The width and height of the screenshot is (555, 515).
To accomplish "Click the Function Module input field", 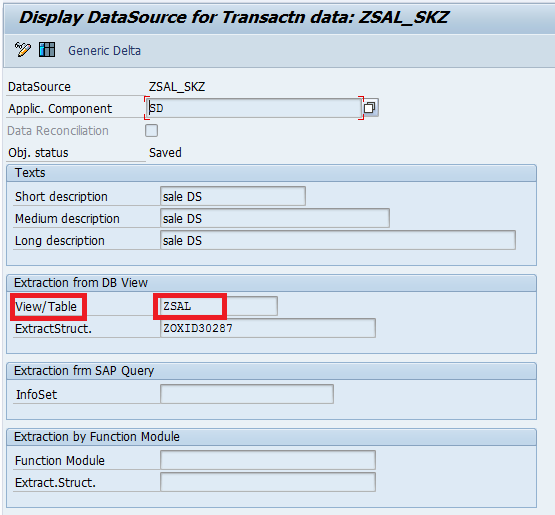I will [x=268, y=460].
